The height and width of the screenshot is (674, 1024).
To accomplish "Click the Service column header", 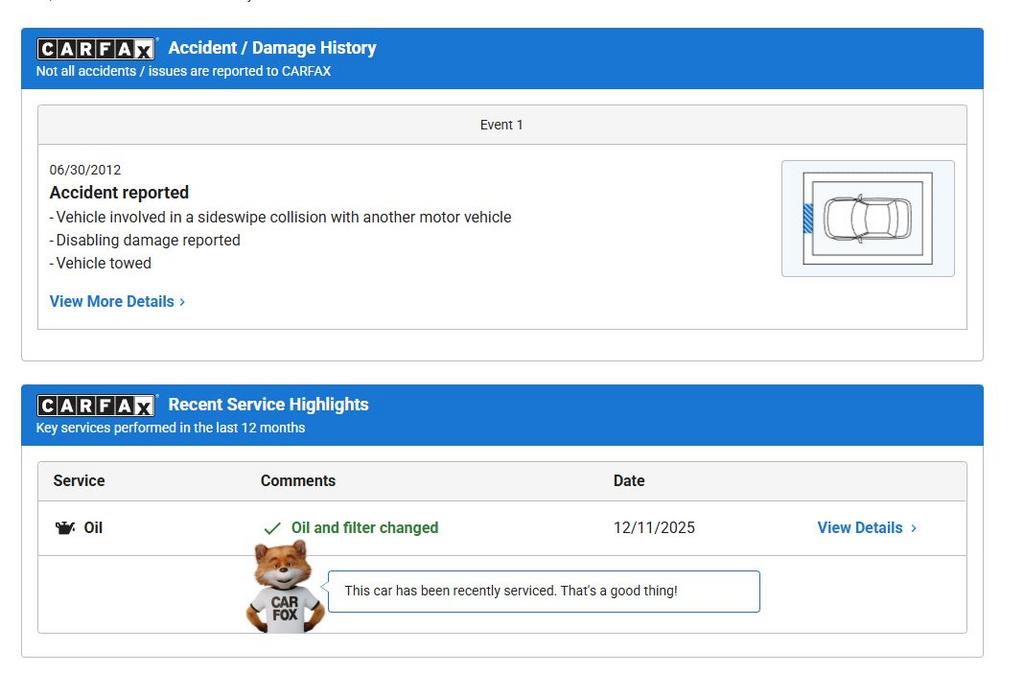I will pyautogui.click(x=79, y=481).
